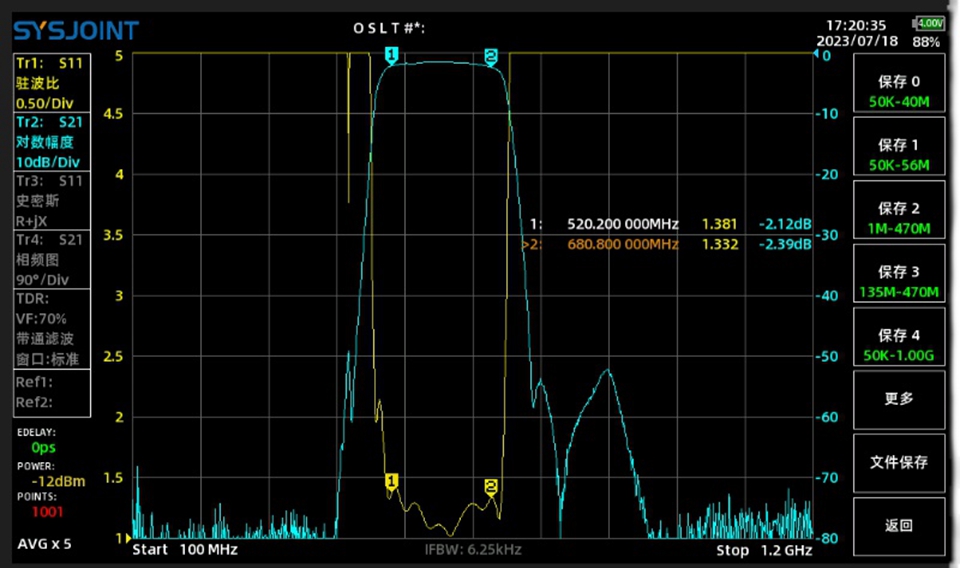Toggle the Tr2 S21 log magnitude trace
960x568 pixels.
(51, 141)
